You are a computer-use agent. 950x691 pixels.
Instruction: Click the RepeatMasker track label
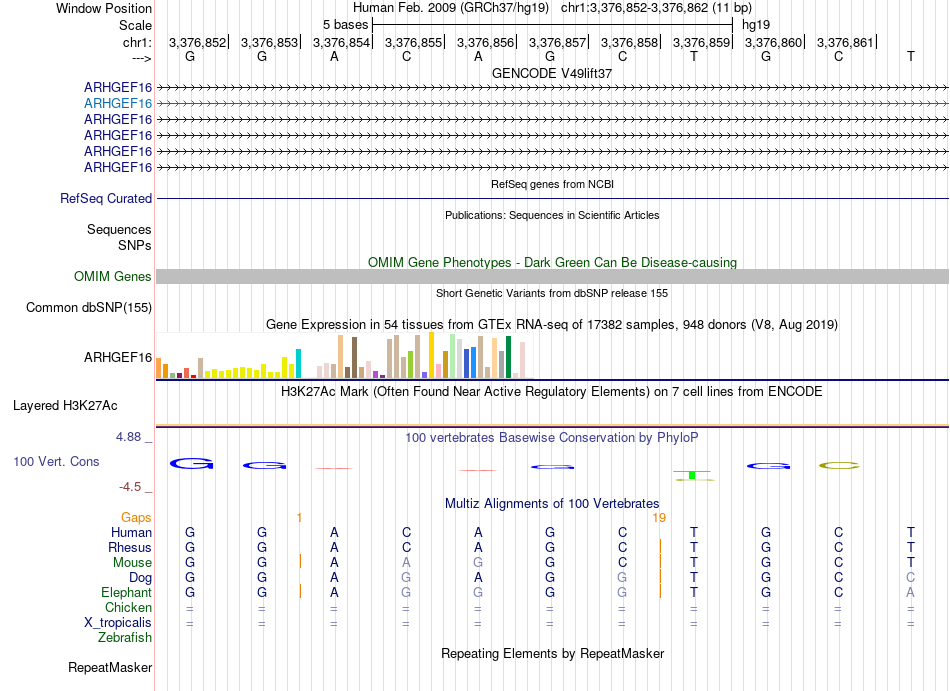point(110,668)
